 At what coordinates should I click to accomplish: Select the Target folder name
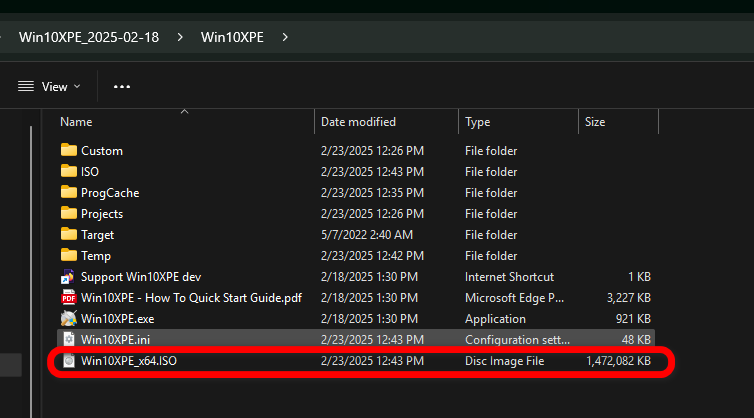click(98, 235)
